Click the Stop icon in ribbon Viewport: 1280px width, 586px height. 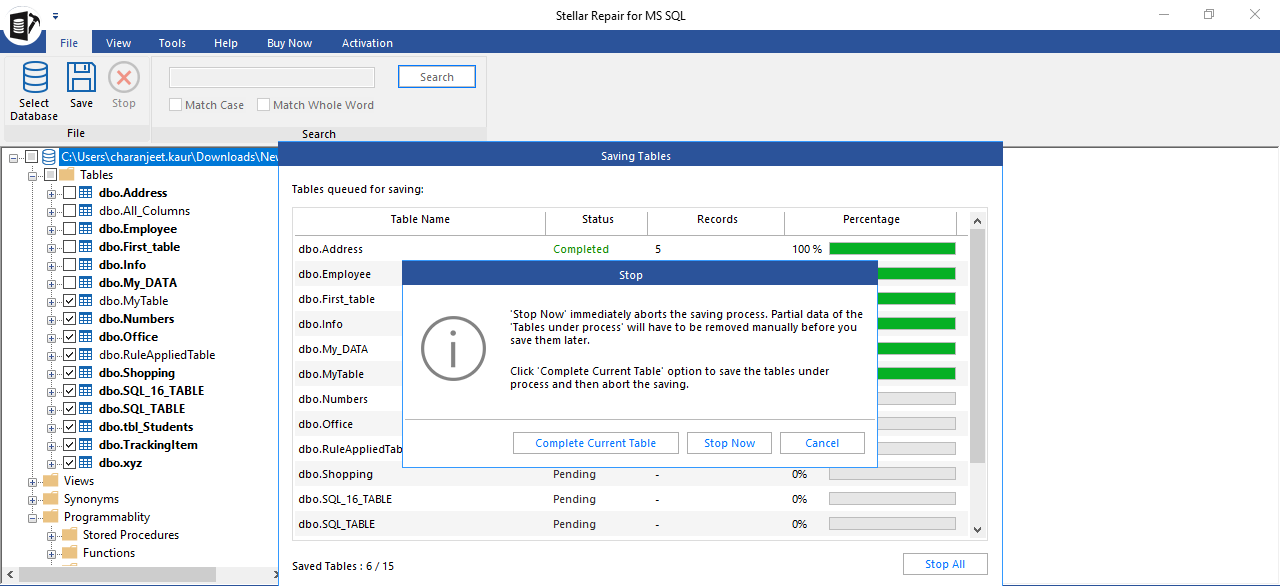click(x=124, y=78)
